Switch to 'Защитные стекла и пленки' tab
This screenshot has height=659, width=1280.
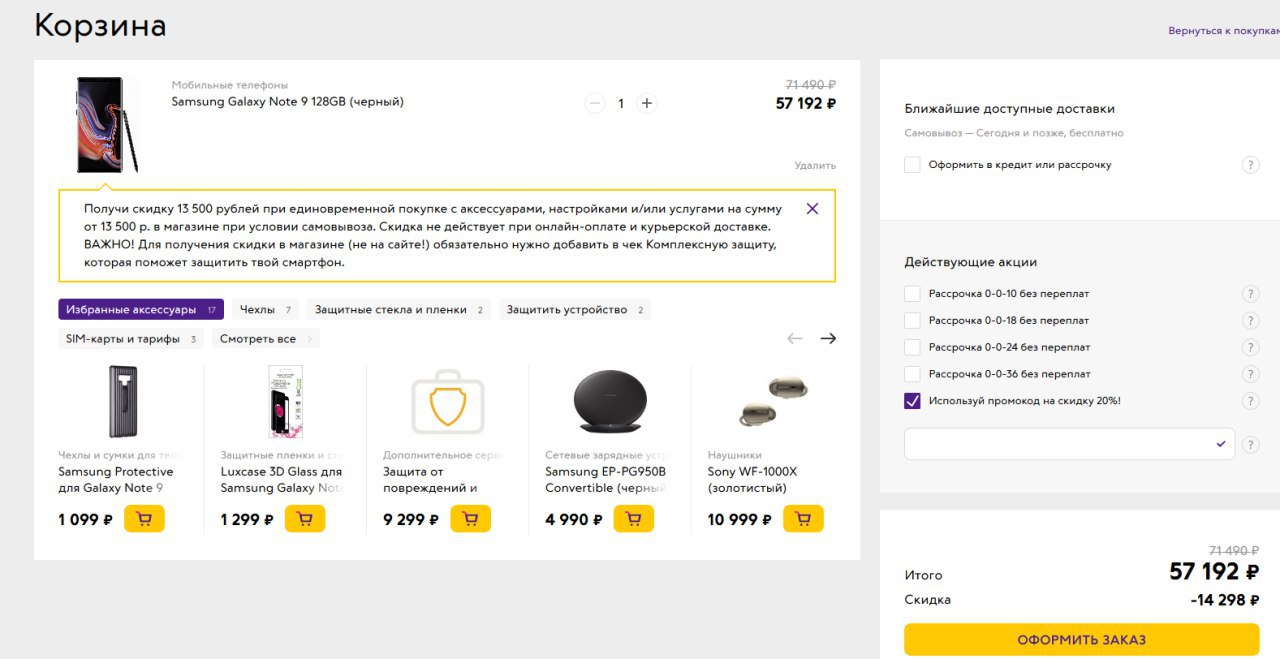coord(399,310)
